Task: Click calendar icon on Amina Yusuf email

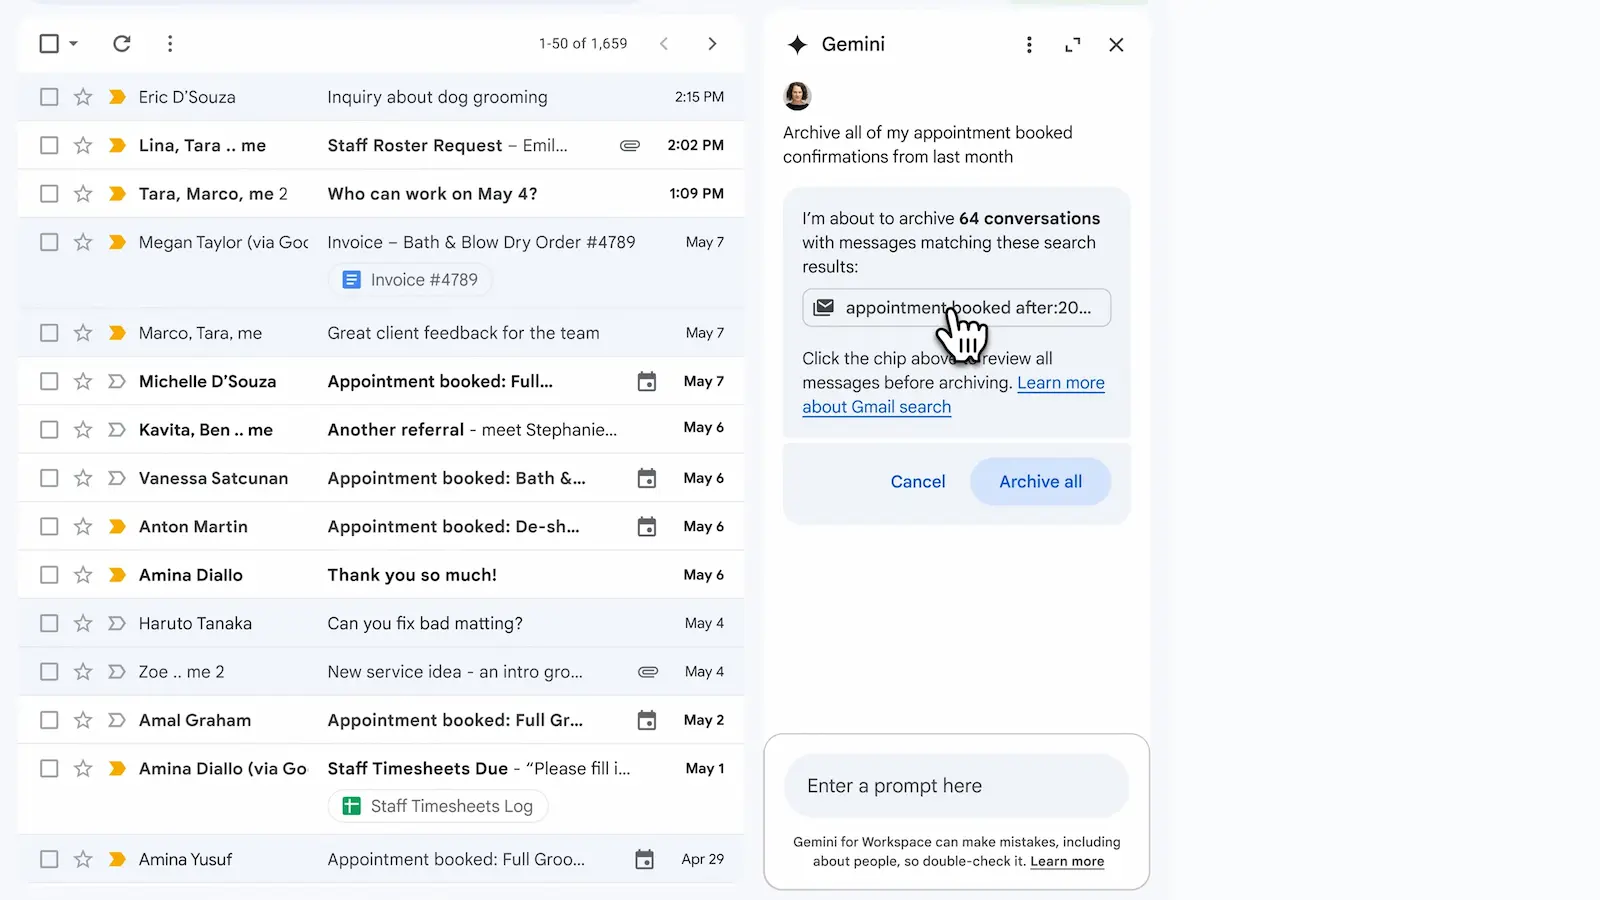Action: click(645, 859)
